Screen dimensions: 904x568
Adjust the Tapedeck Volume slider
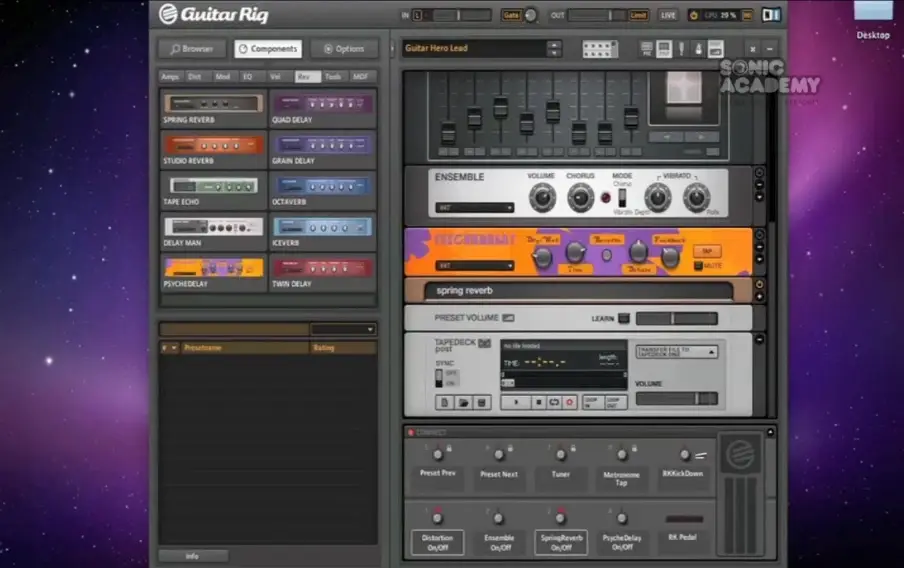[676, 398]
